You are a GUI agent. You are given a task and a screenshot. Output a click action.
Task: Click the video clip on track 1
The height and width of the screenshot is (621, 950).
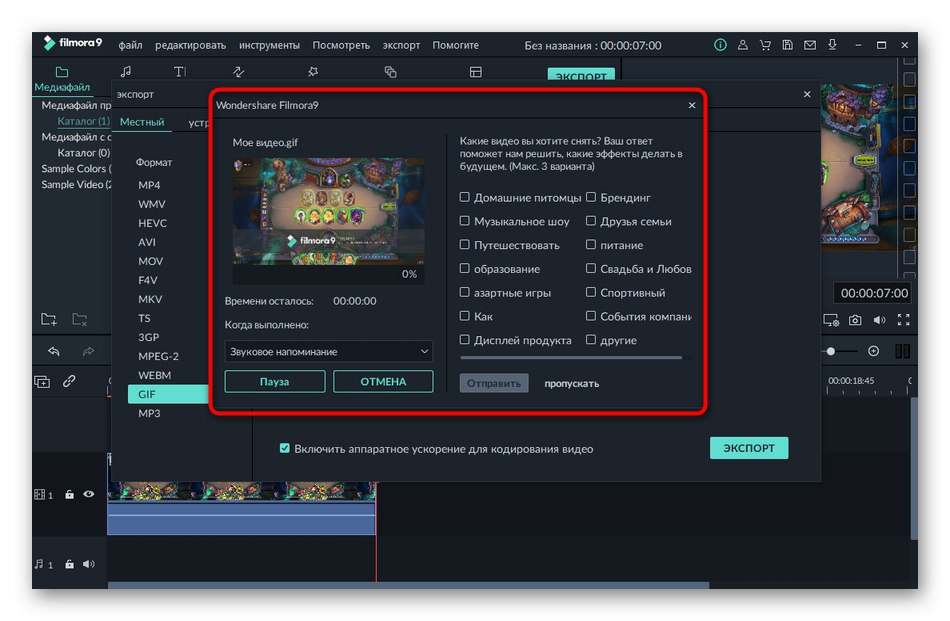tap(241, 508)
